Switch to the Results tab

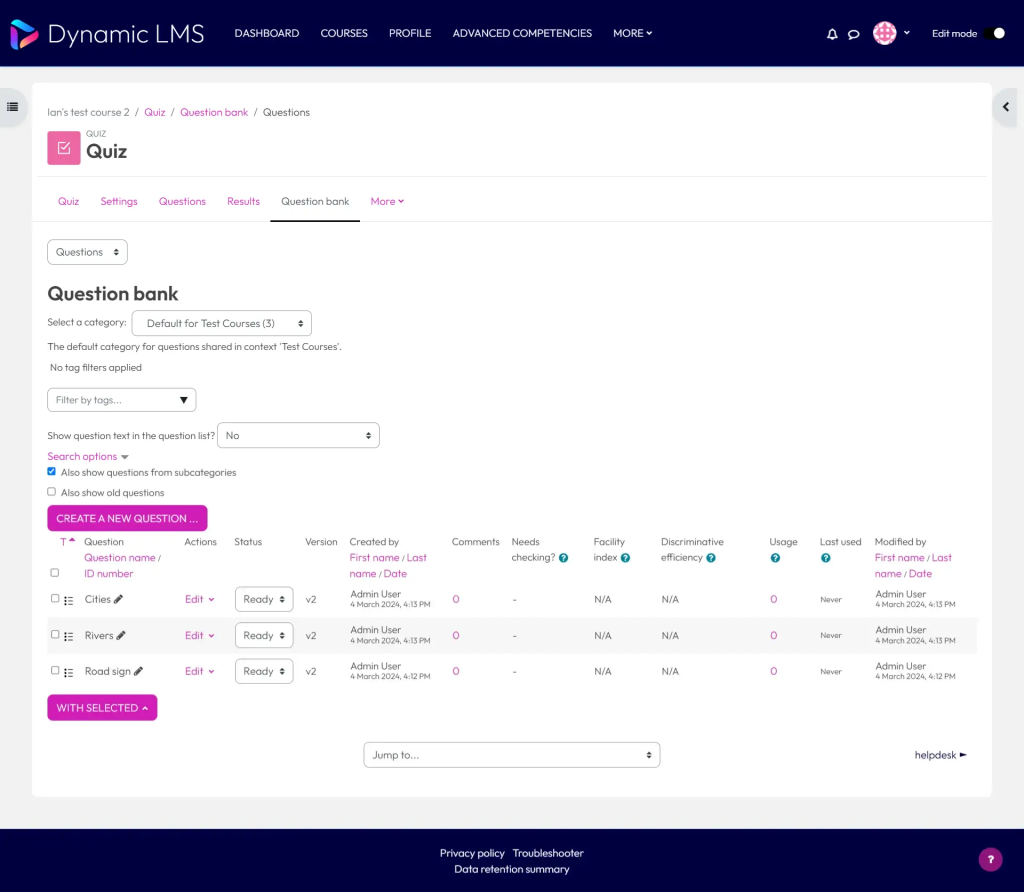pyautogui.click(x=244, y=201)
